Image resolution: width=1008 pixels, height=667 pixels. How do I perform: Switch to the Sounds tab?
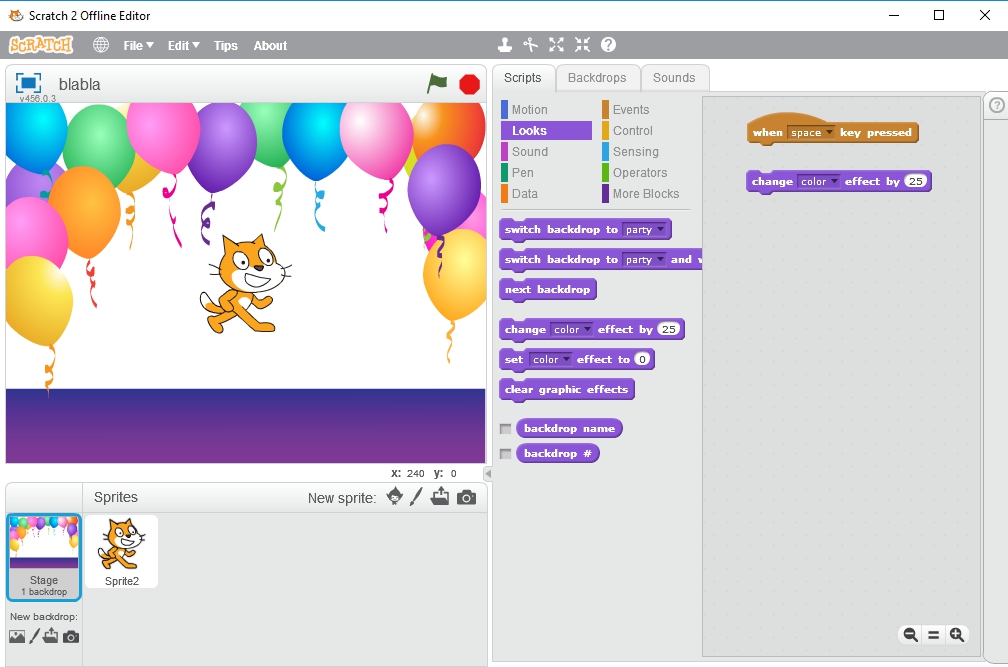point(674,78)
